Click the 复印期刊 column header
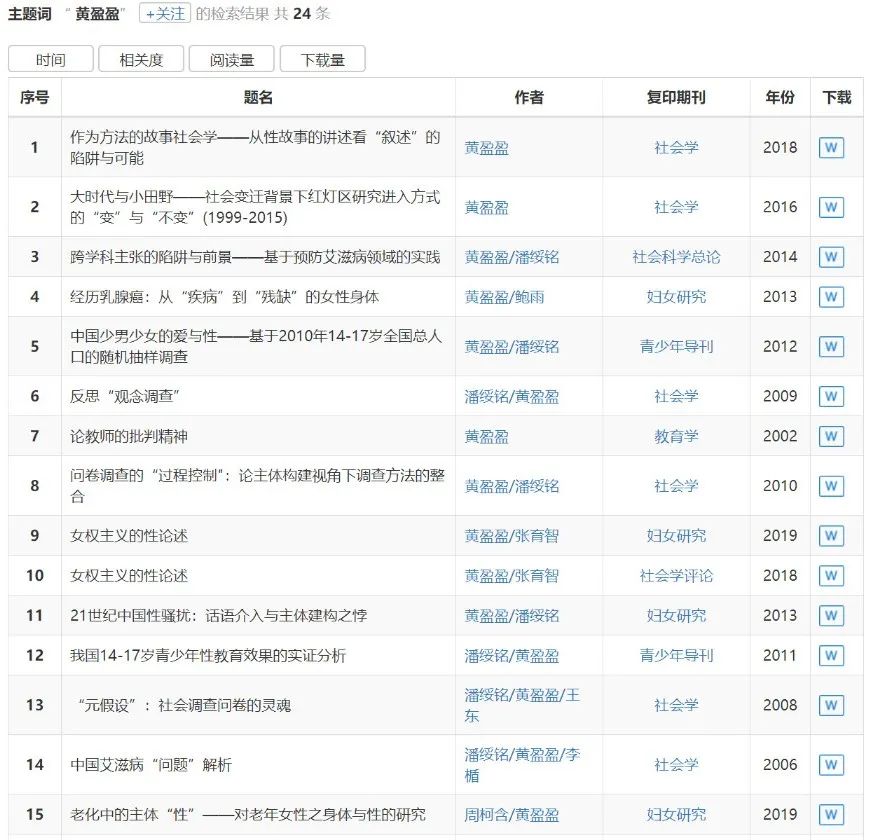Screen dimensions: 881x840 [676, 97]
